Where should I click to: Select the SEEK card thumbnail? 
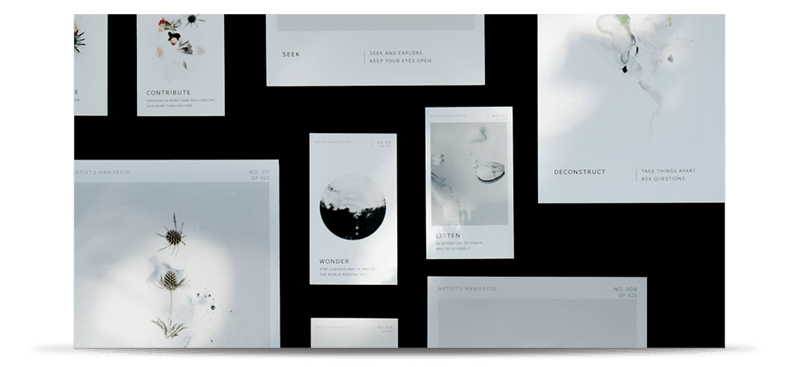click(376, 50)
